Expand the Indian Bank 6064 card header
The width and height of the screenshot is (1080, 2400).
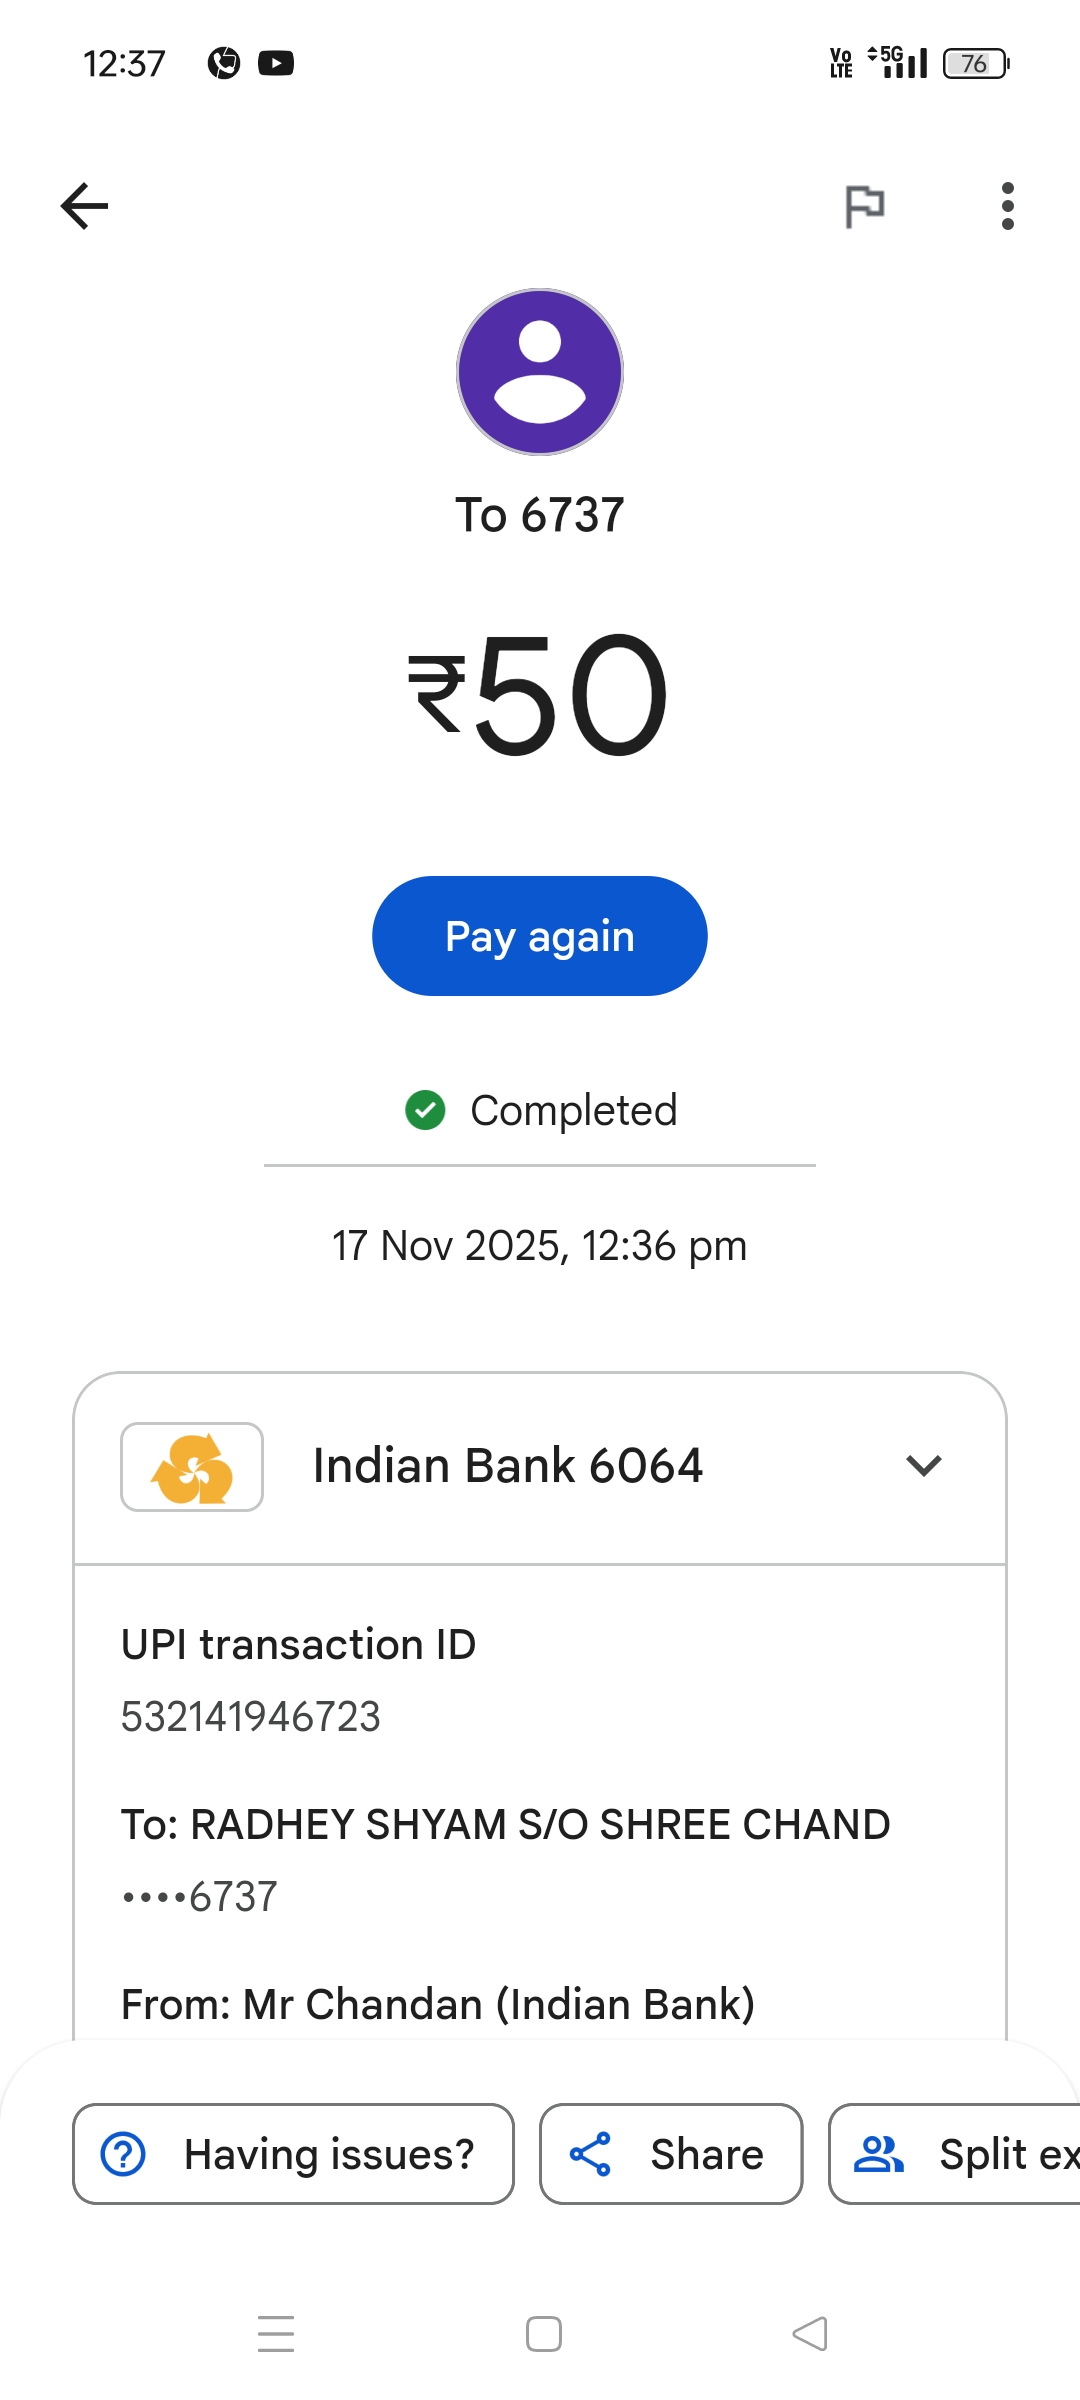point(508,1467)
